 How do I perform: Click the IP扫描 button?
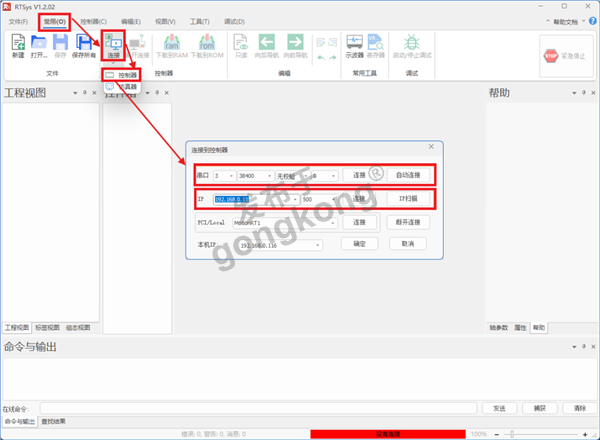pos(408,199)
